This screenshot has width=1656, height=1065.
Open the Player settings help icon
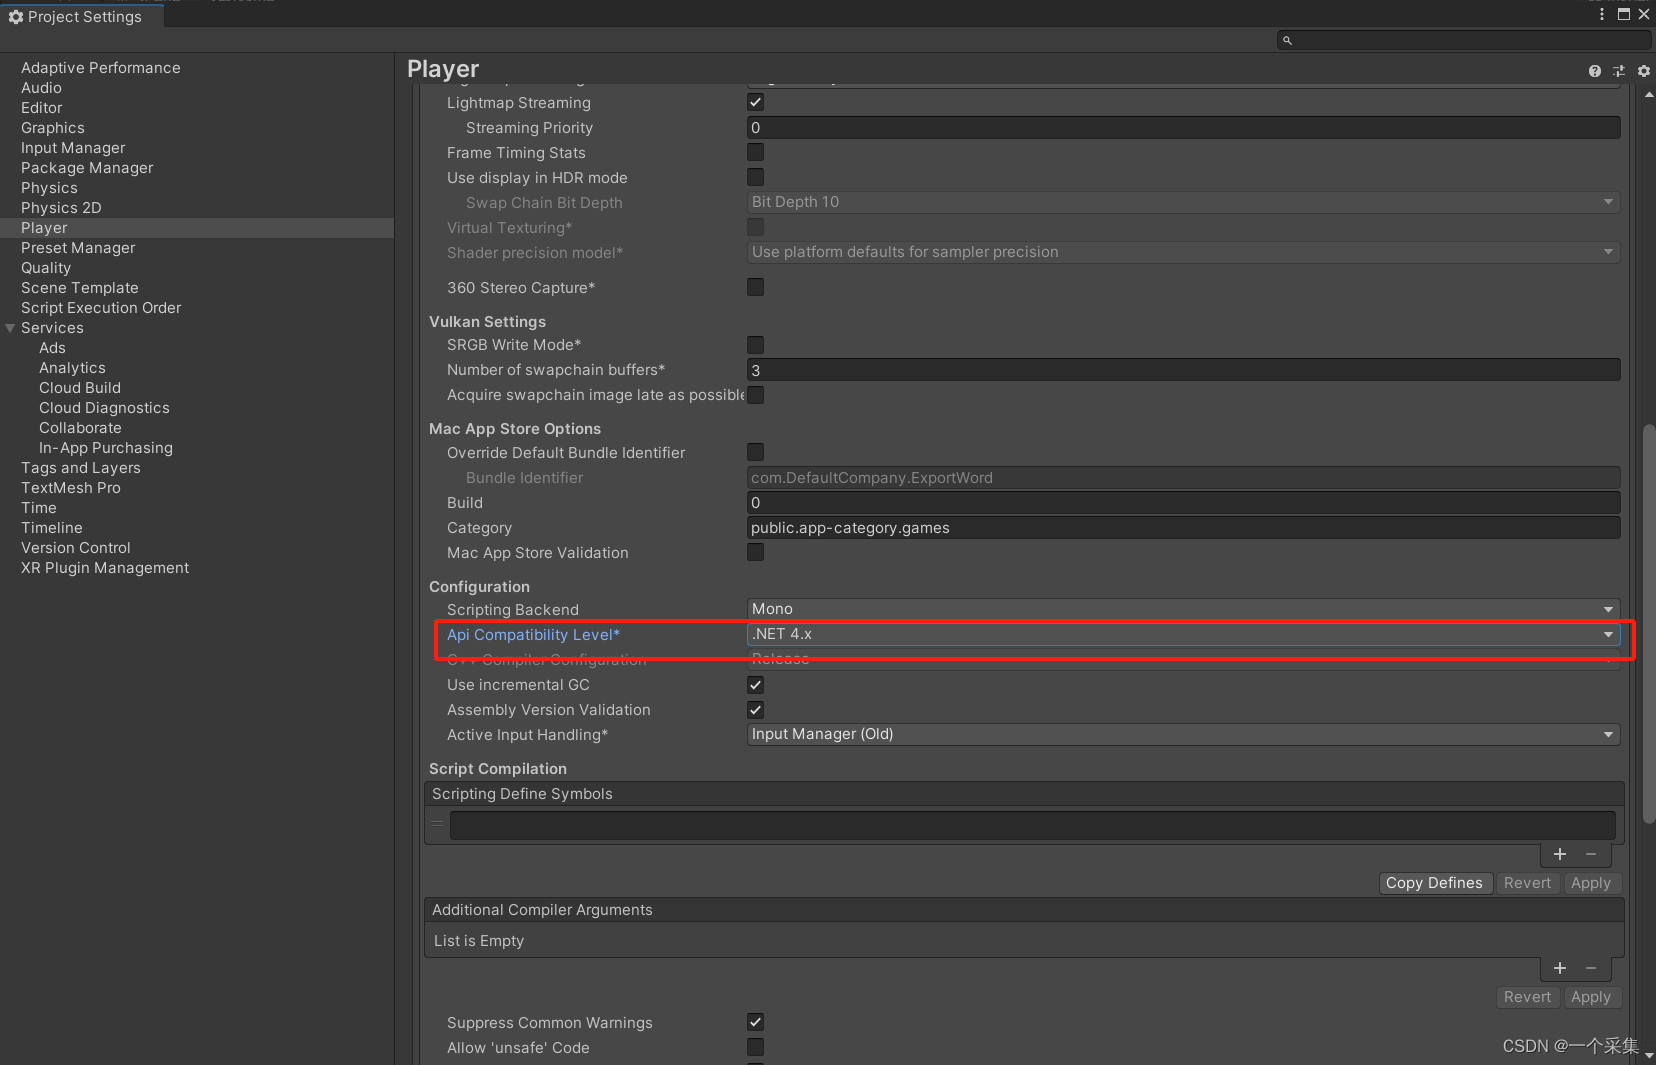coord(1593,71)
